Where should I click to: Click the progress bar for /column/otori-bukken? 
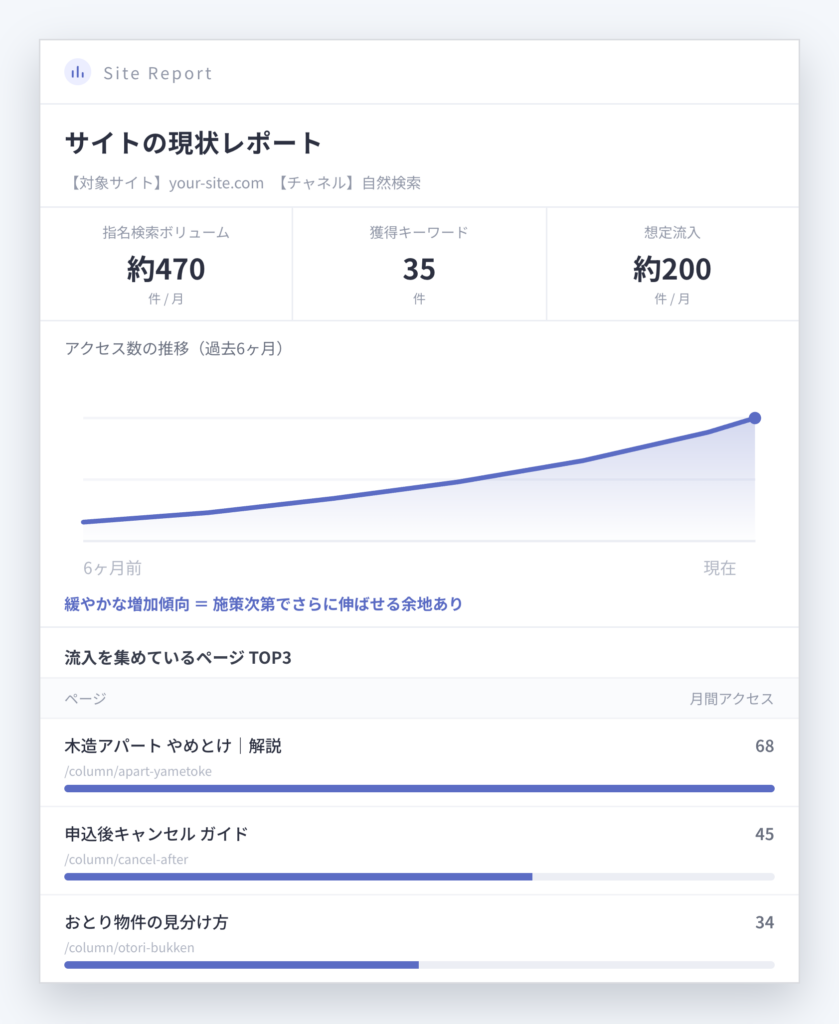click(419, 965)
